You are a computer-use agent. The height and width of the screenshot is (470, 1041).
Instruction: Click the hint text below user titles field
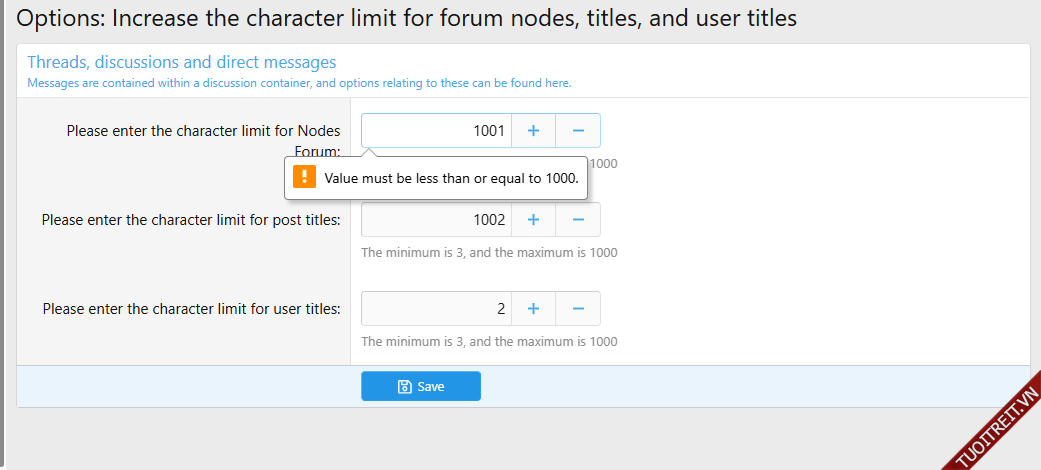(x=489, y=342)
